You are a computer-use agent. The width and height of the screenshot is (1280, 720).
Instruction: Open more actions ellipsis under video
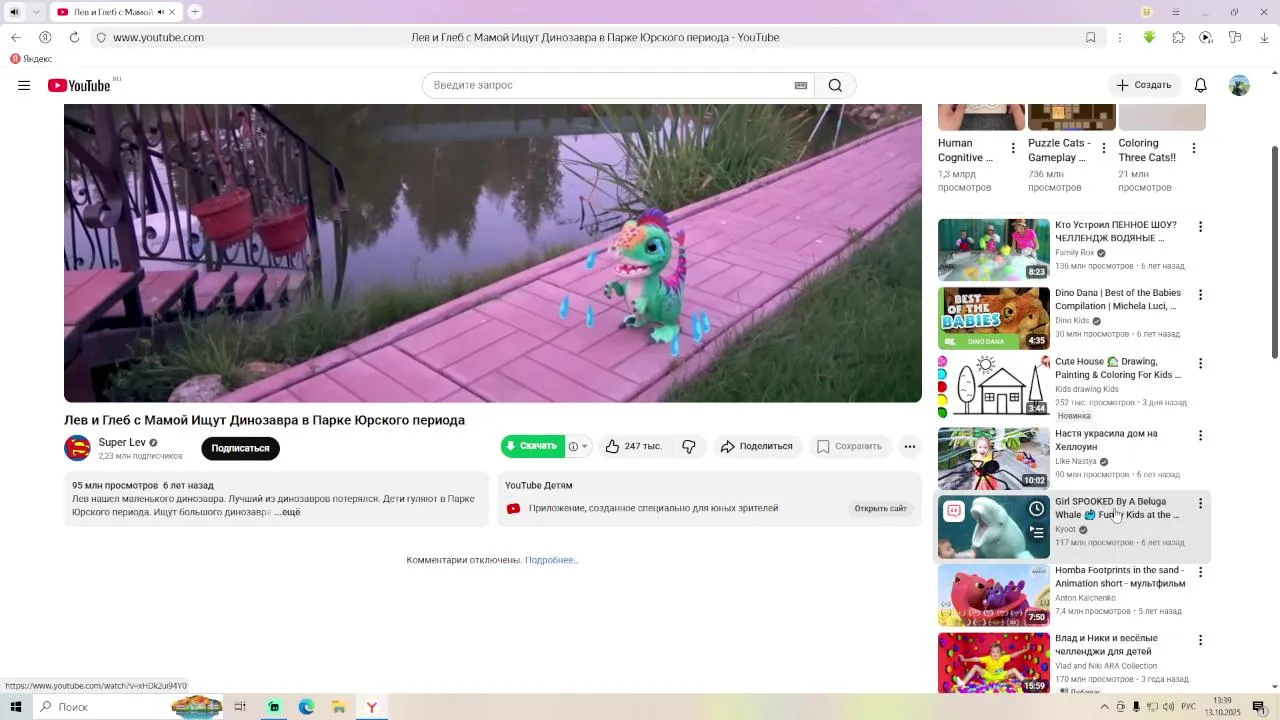click(909, 446)
